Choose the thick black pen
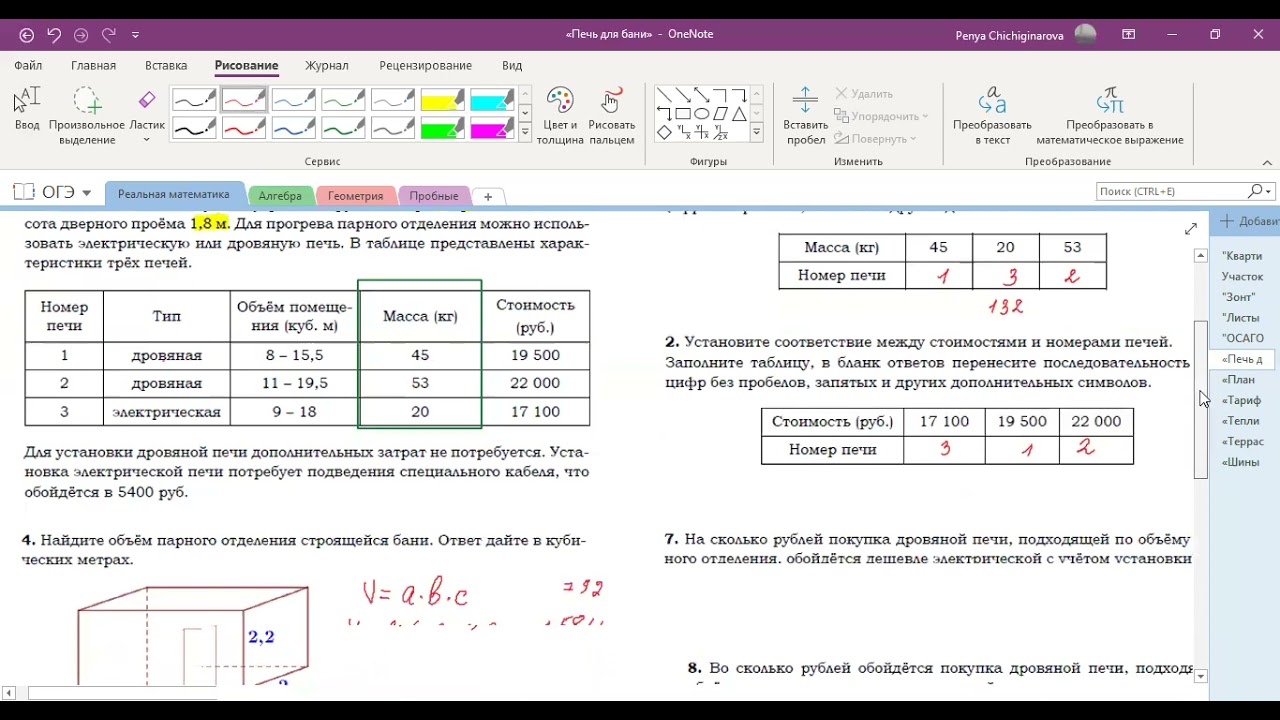The image size is (1280, 720). coord(194,130)
